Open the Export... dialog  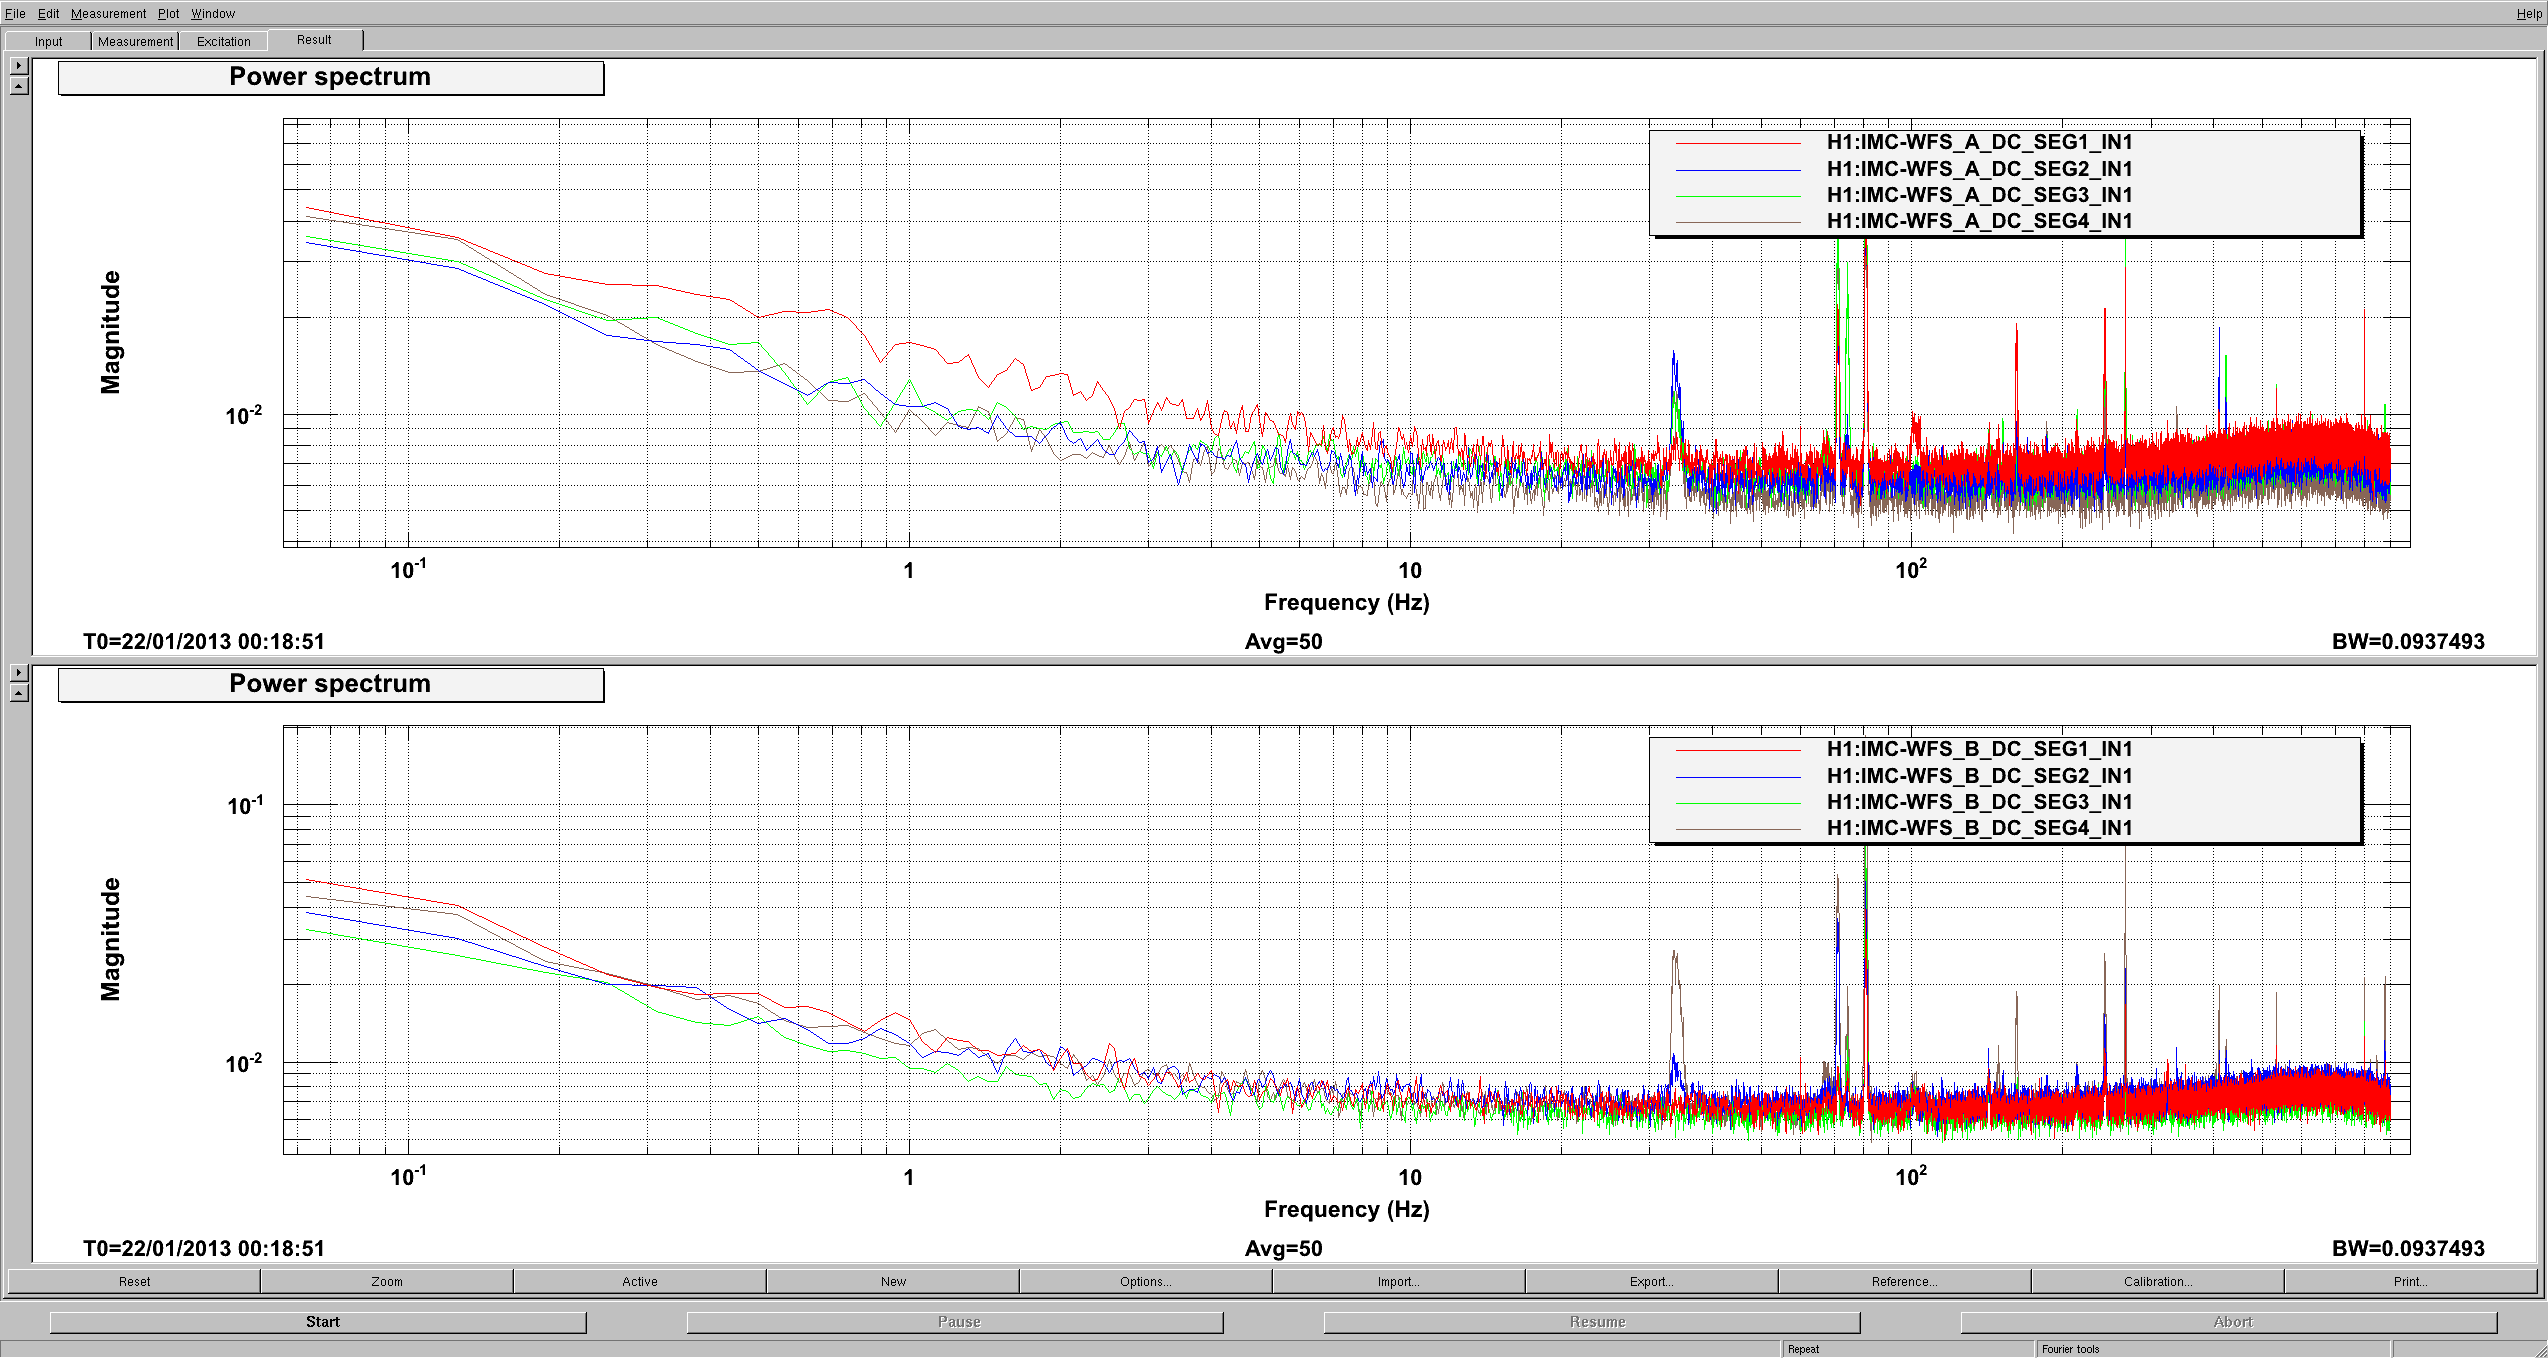point(1652,1281)
